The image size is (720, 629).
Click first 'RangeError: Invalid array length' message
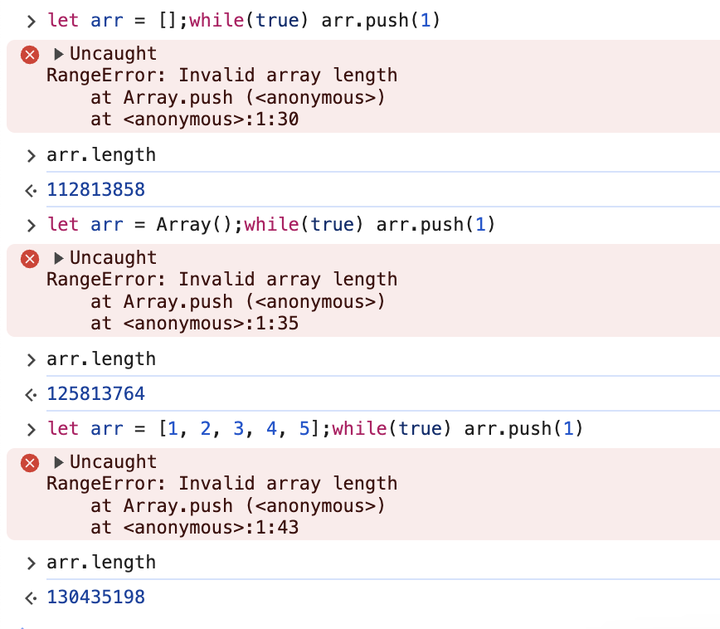222,75
